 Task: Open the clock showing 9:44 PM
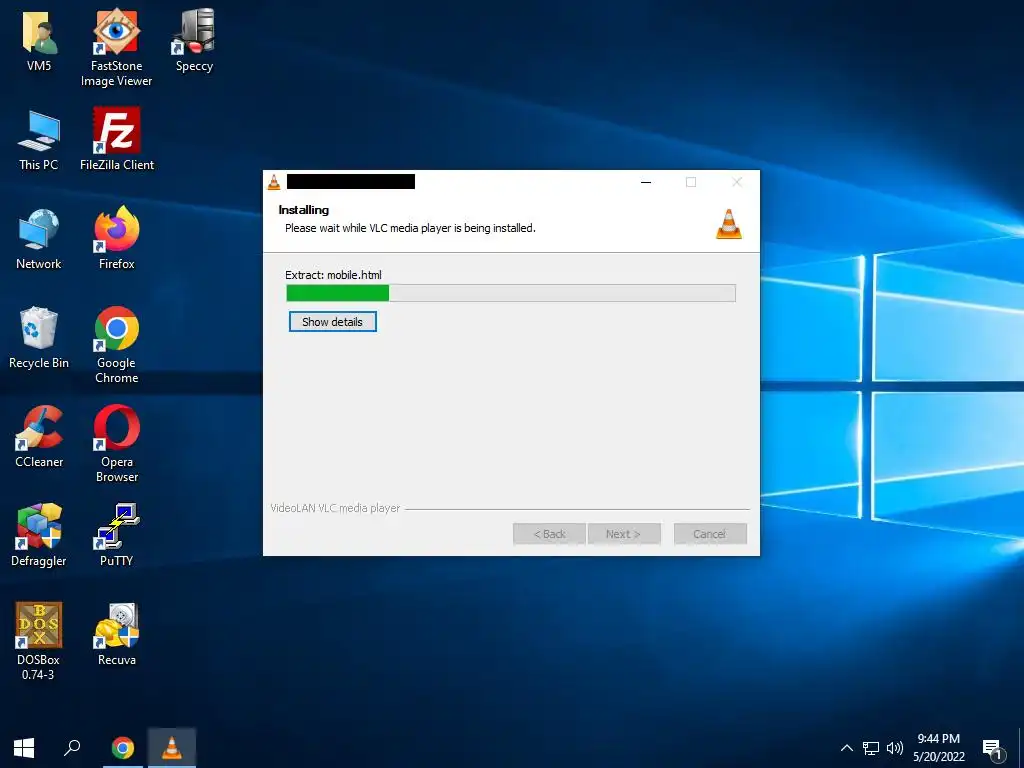(938, 748)
